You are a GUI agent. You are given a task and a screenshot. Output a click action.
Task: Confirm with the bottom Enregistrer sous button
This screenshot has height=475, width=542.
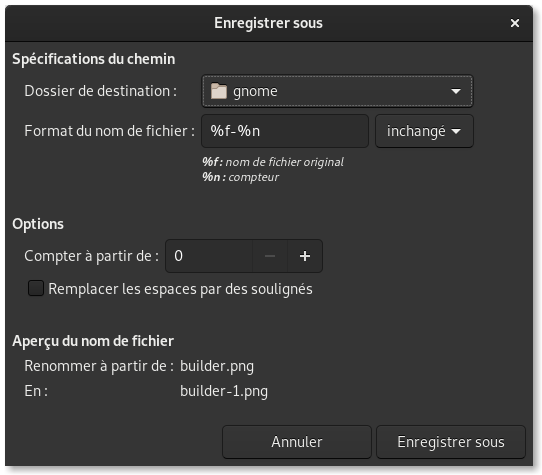tap(451, 442)
